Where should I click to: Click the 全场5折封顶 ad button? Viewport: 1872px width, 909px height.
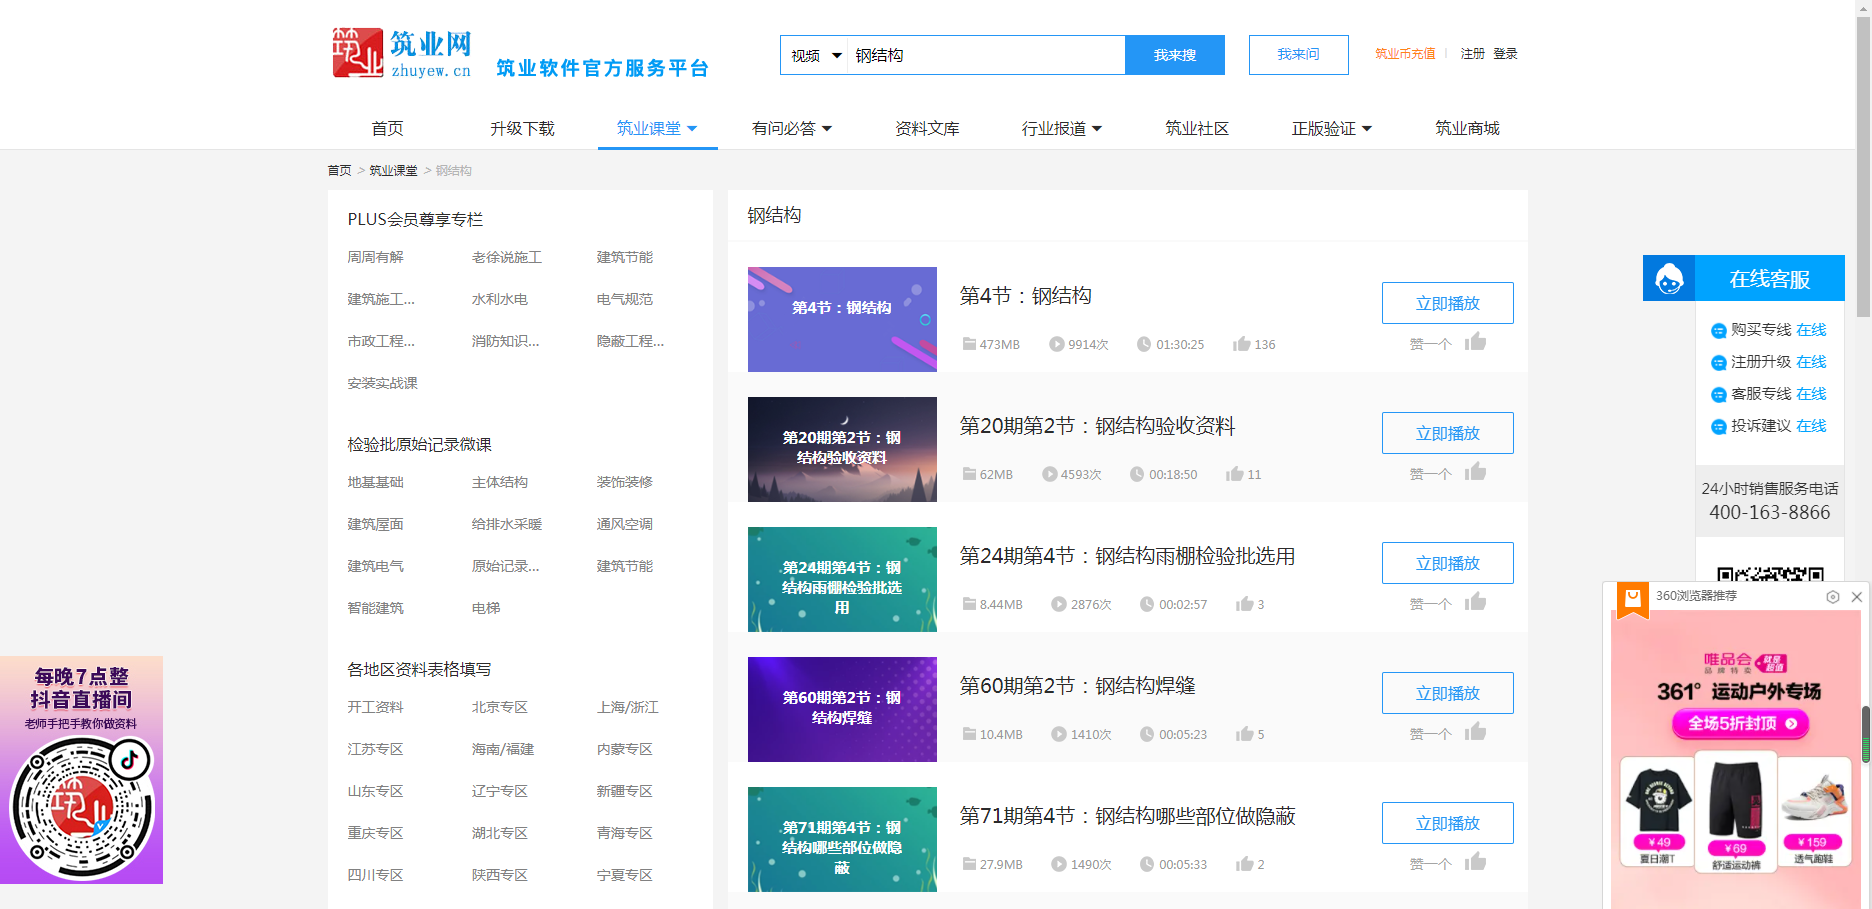pos(1741,723)
